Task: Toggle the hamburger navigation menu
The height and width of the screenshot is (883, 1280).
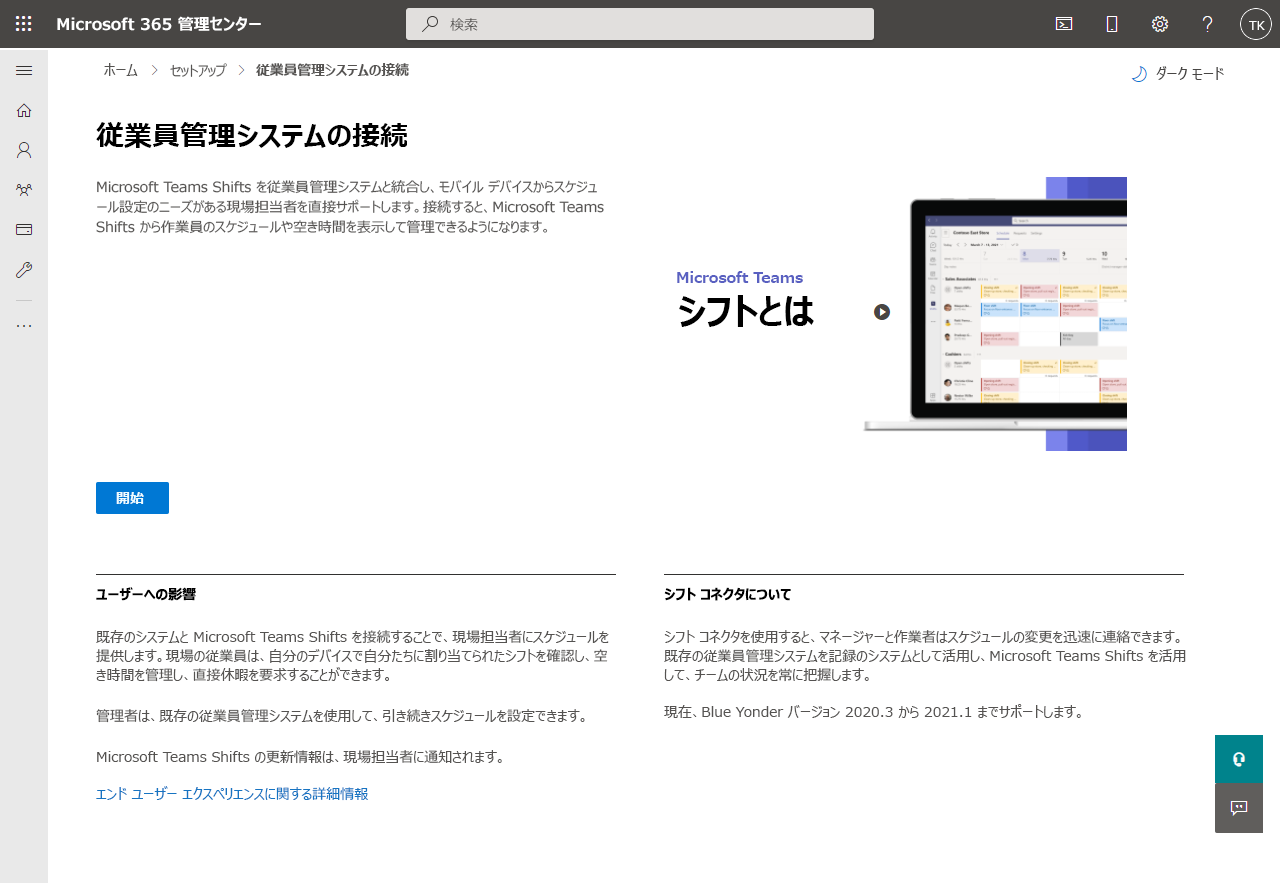Action: tap(24, 70)
